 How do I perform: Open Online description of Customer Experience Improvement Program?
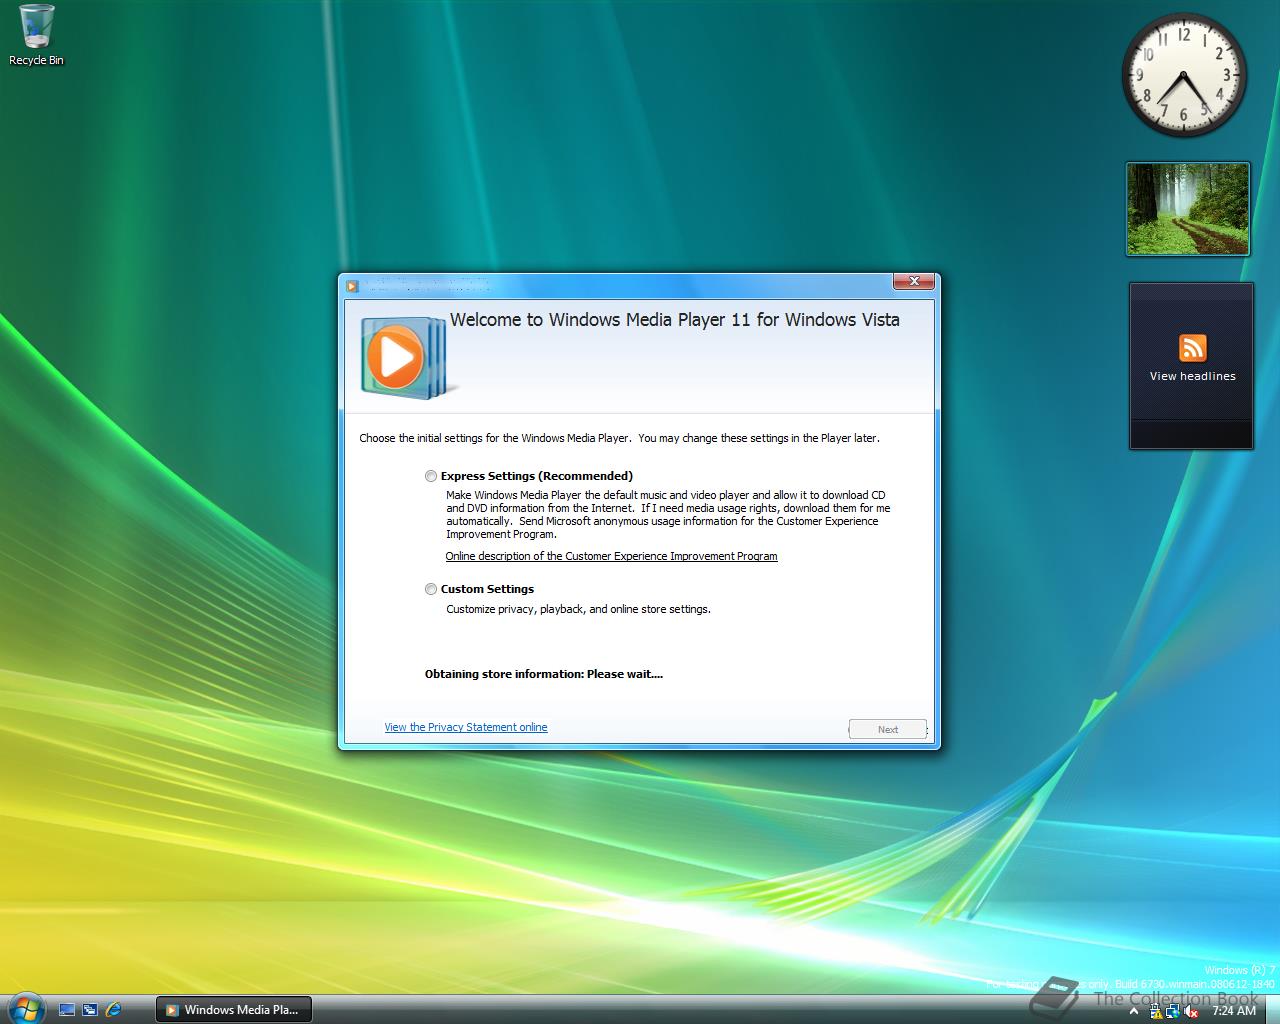[x=611, y=556]
